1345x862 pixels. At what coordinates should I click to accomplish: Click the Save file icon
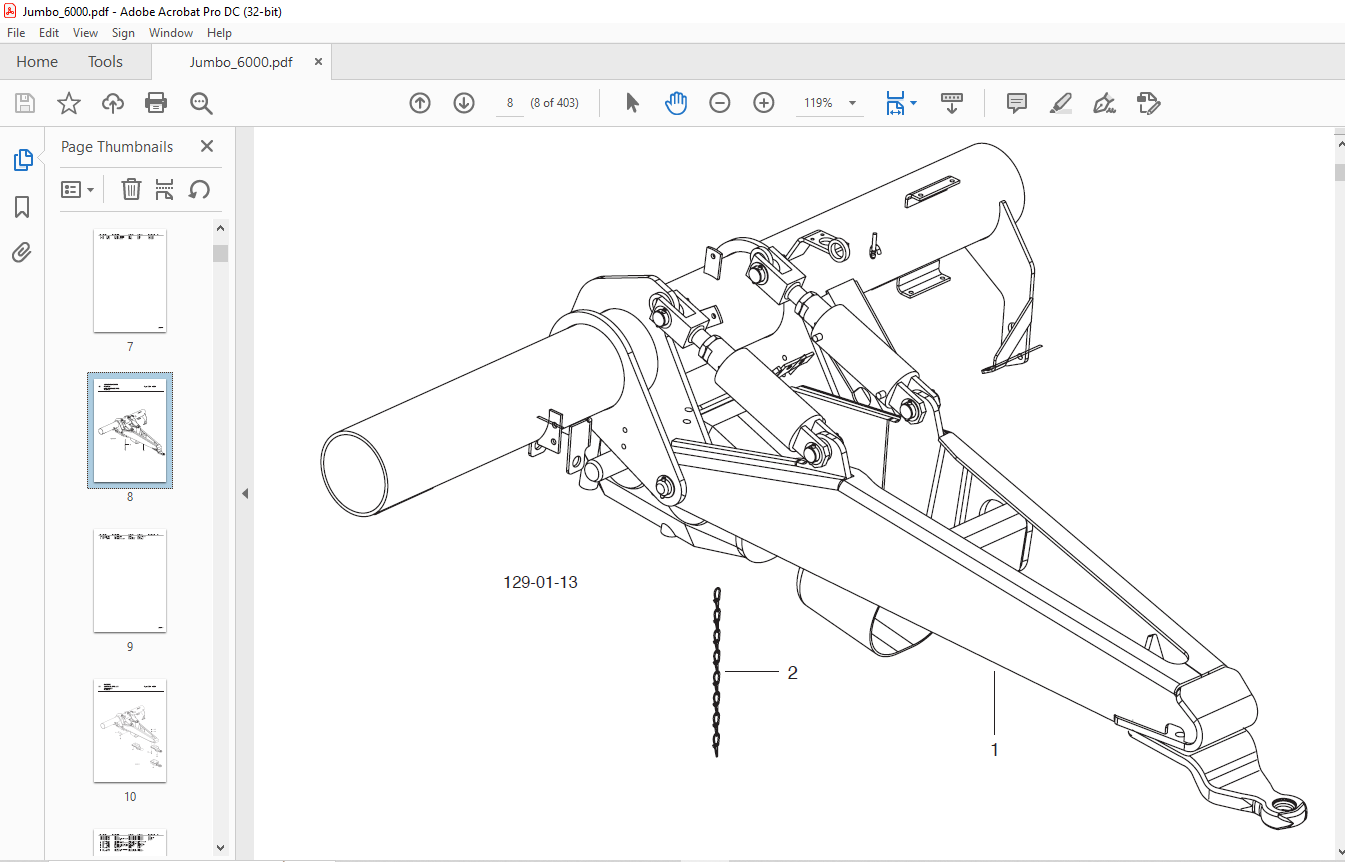coord(24,103)
